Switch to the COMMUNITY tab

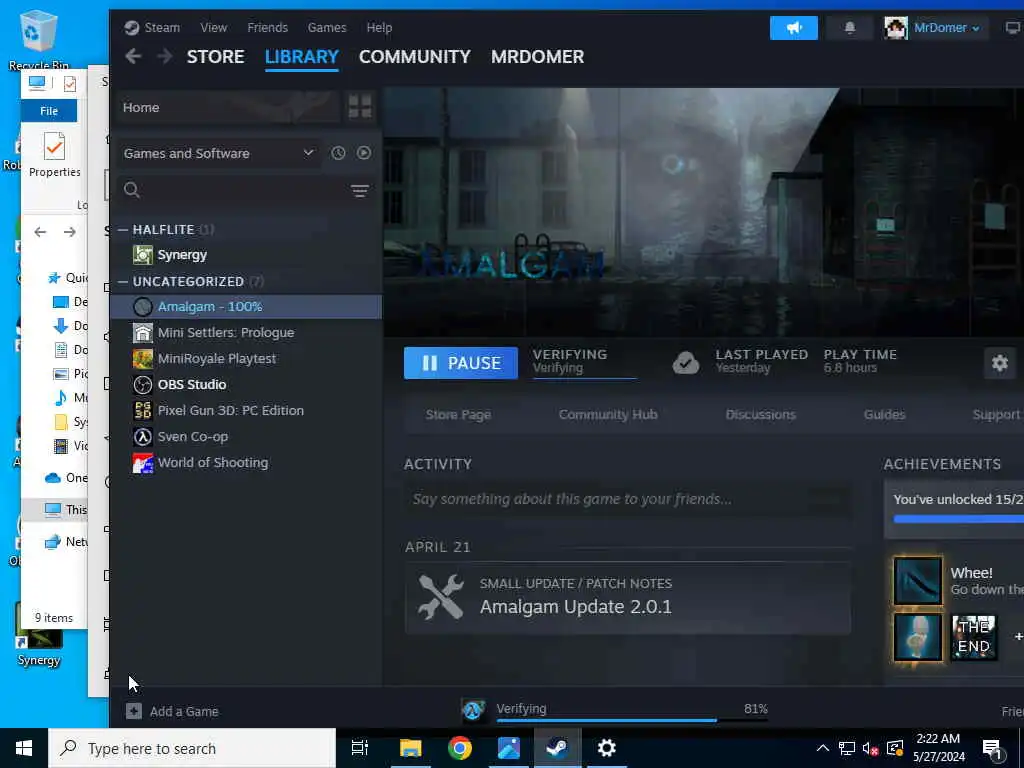[x=415, y=57]
